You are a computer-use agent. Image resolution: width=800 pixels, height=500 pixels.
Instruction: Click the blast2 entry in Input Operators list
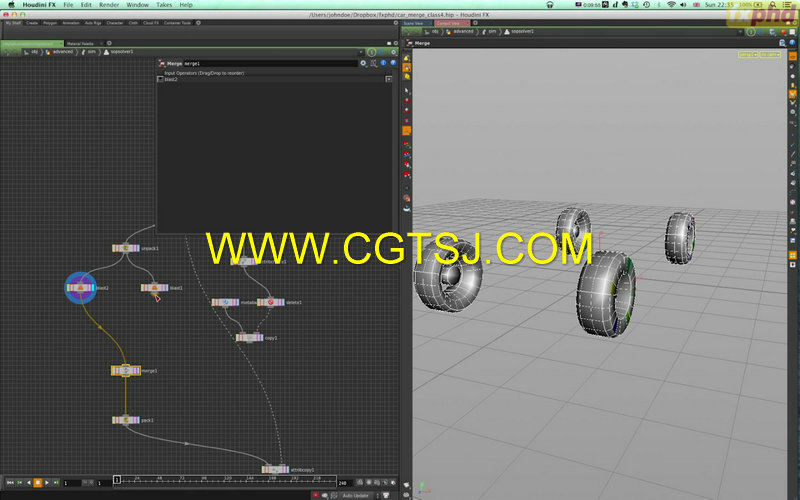click(x=171, y=79)
